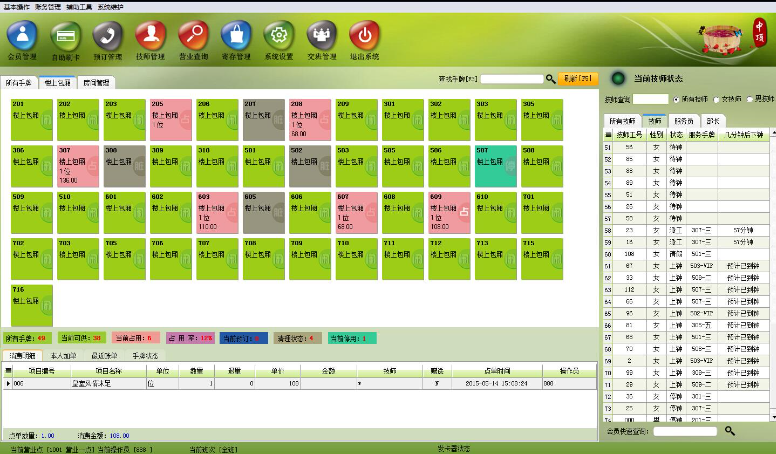Click search magnifier beside 手牌 search box
This screenshot has width=776, height=454.
coord(550,79)
